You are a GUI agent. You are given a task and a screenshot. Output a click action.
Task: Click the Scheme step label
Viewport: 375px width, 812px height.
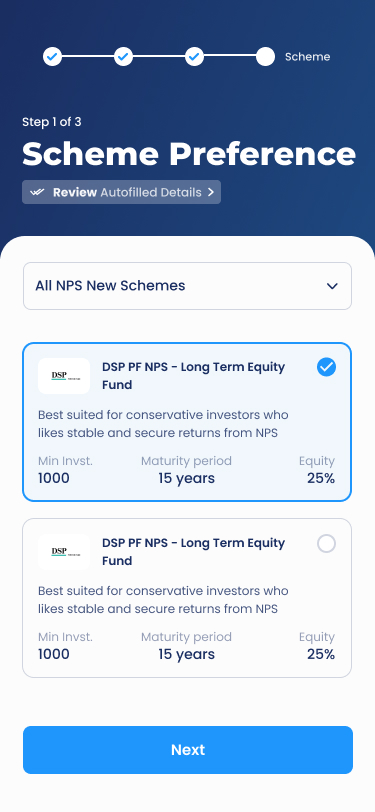point(308,56)
